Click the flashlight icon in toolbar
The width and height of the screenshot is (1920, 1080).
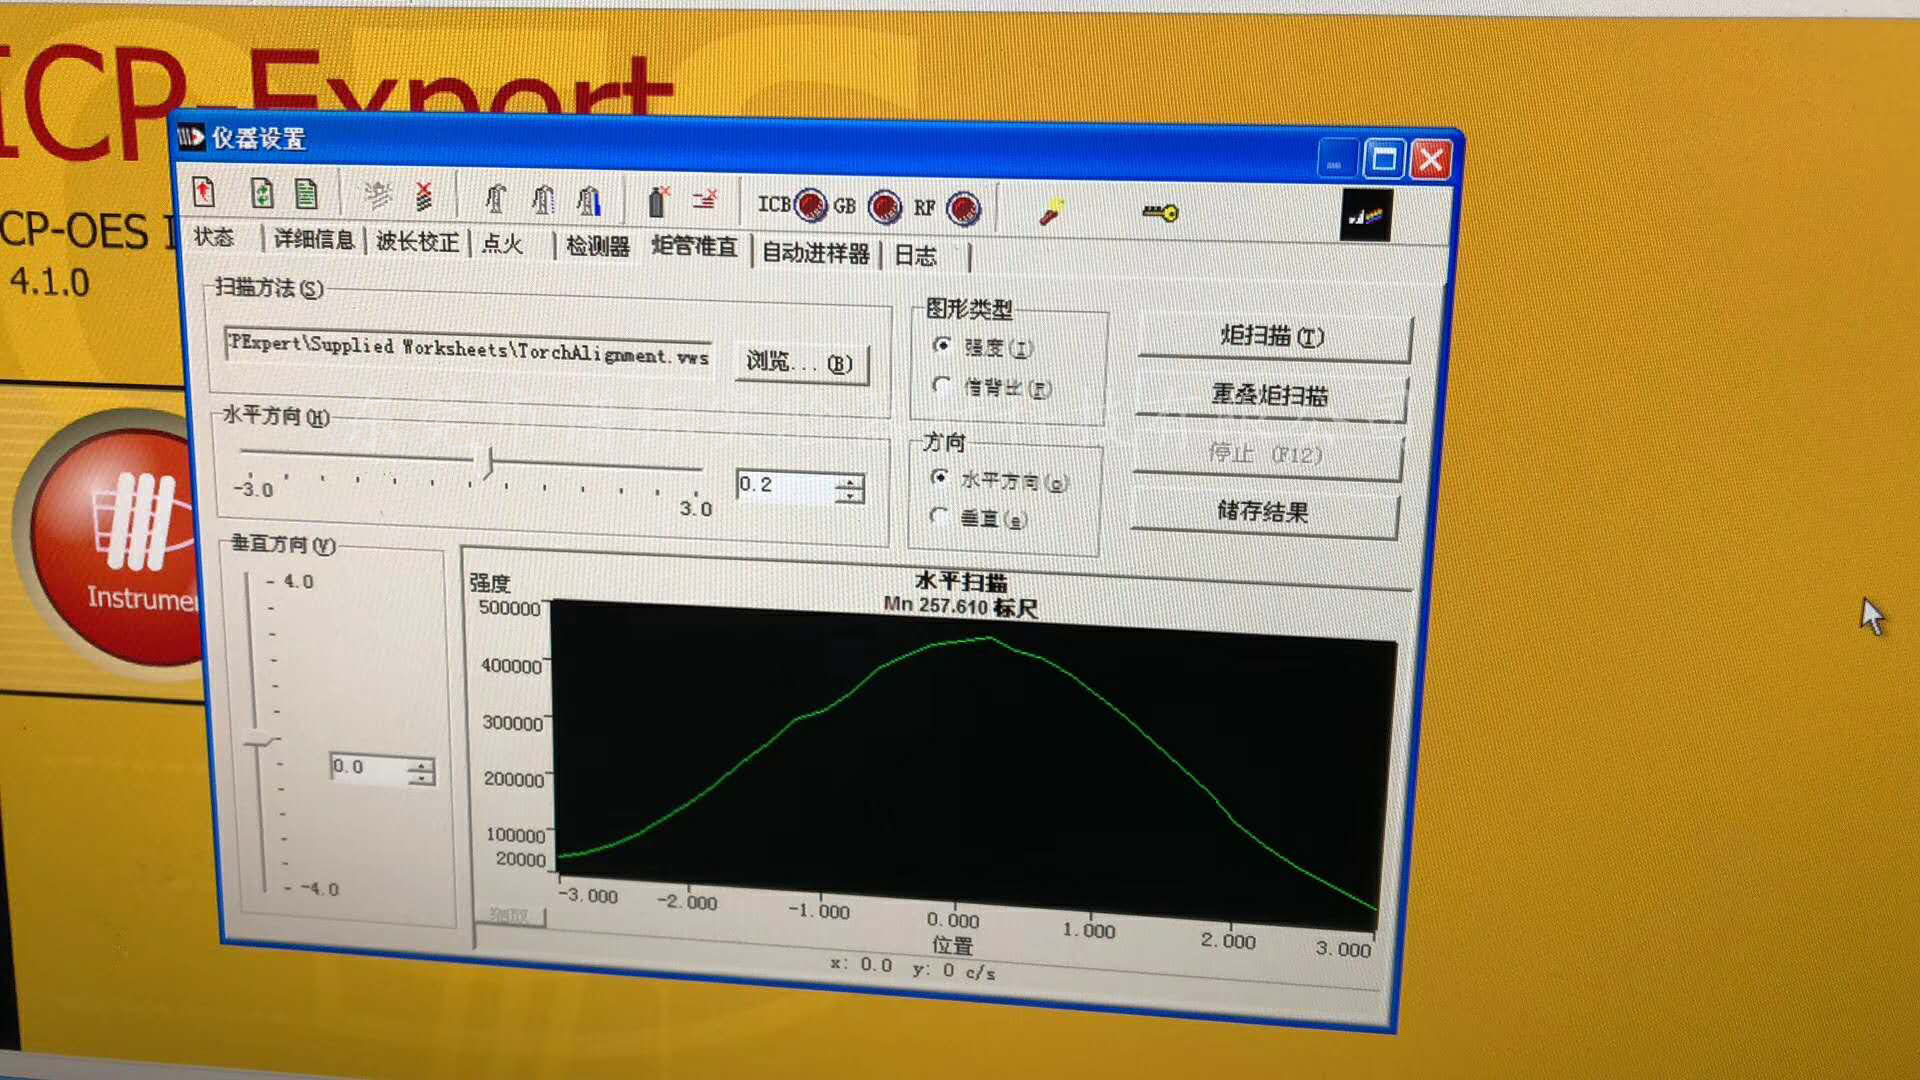tap(1051, 211)
